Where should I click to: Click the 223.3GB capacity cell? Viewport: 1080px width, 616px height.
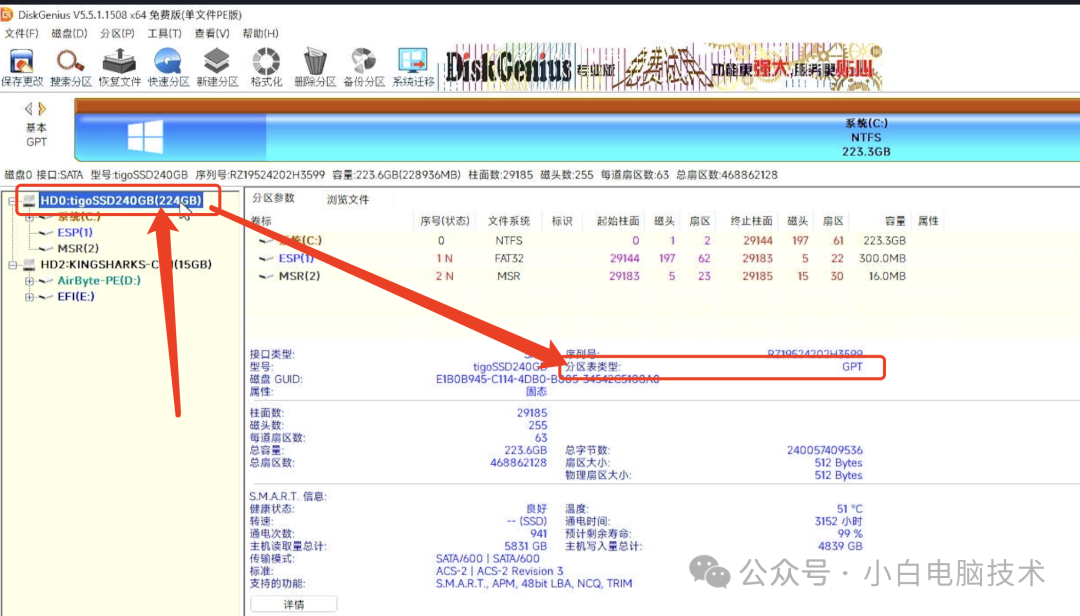884,240
